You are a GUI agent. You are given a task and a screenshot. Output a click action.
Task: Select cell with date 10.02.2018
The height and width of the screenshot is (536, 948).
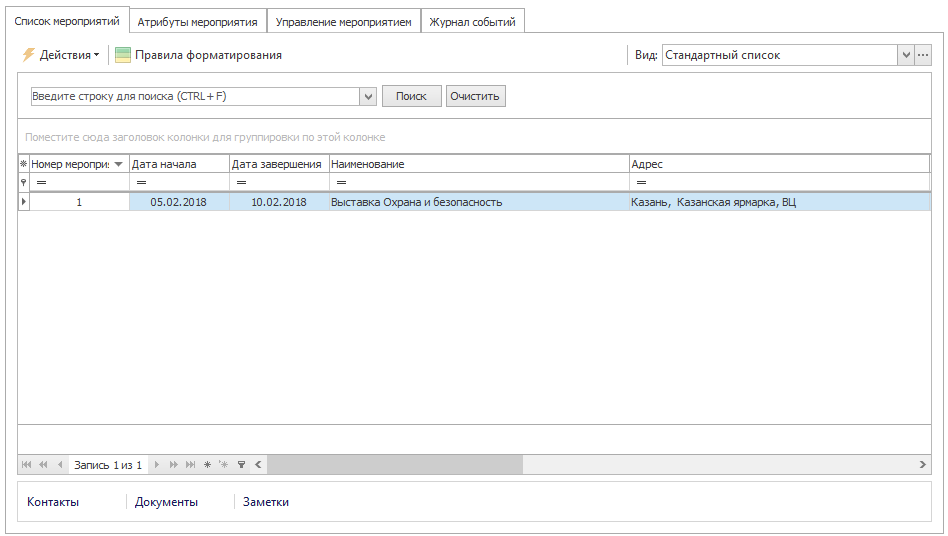pos(279,202)
